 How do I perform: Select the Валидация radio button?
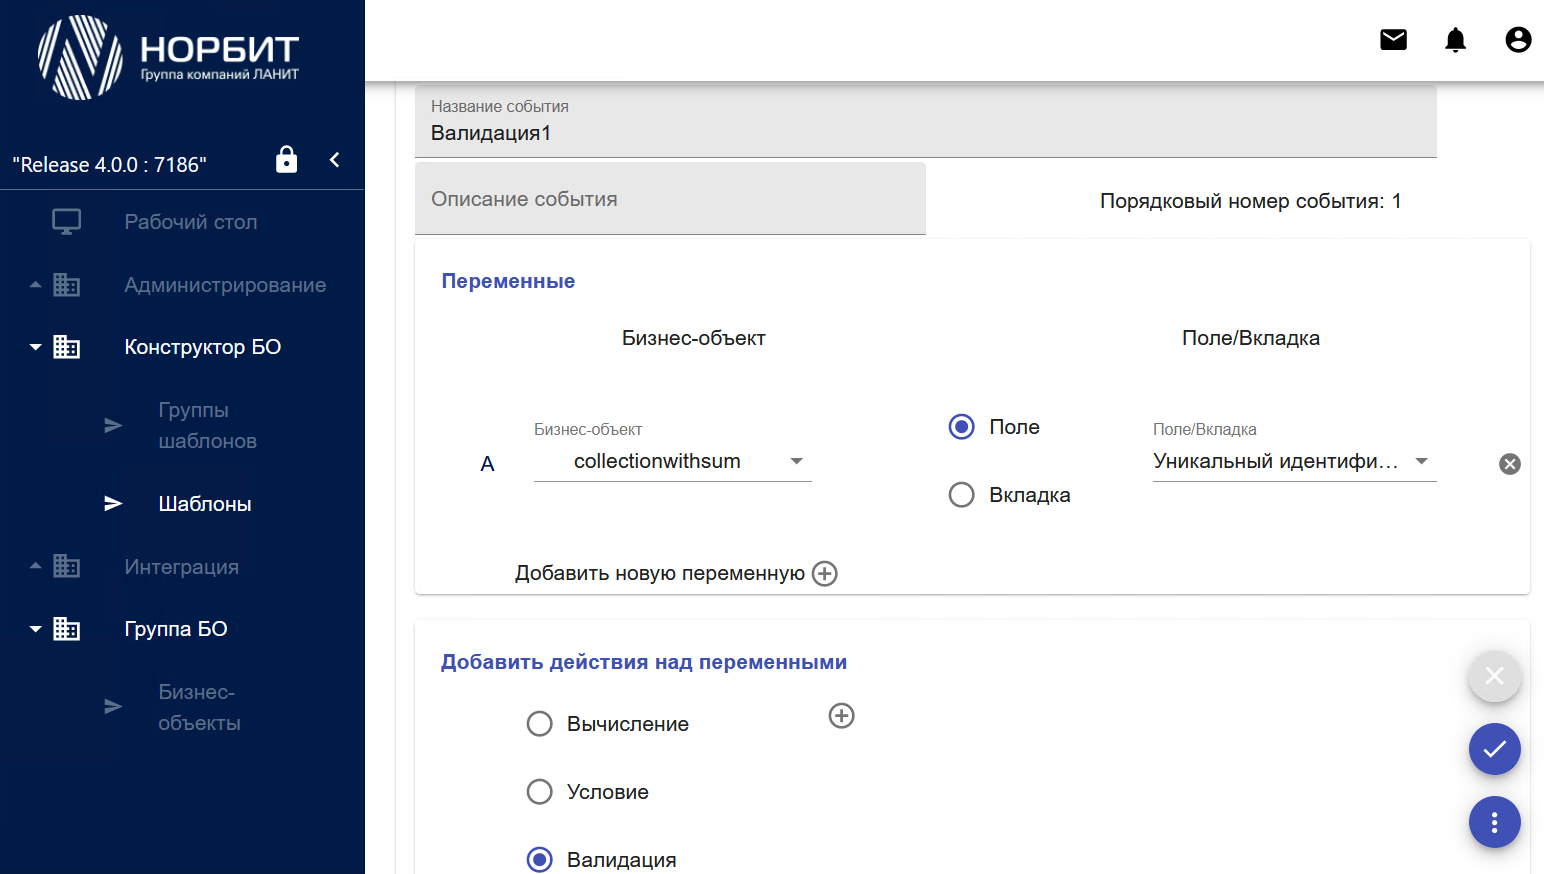540,860
